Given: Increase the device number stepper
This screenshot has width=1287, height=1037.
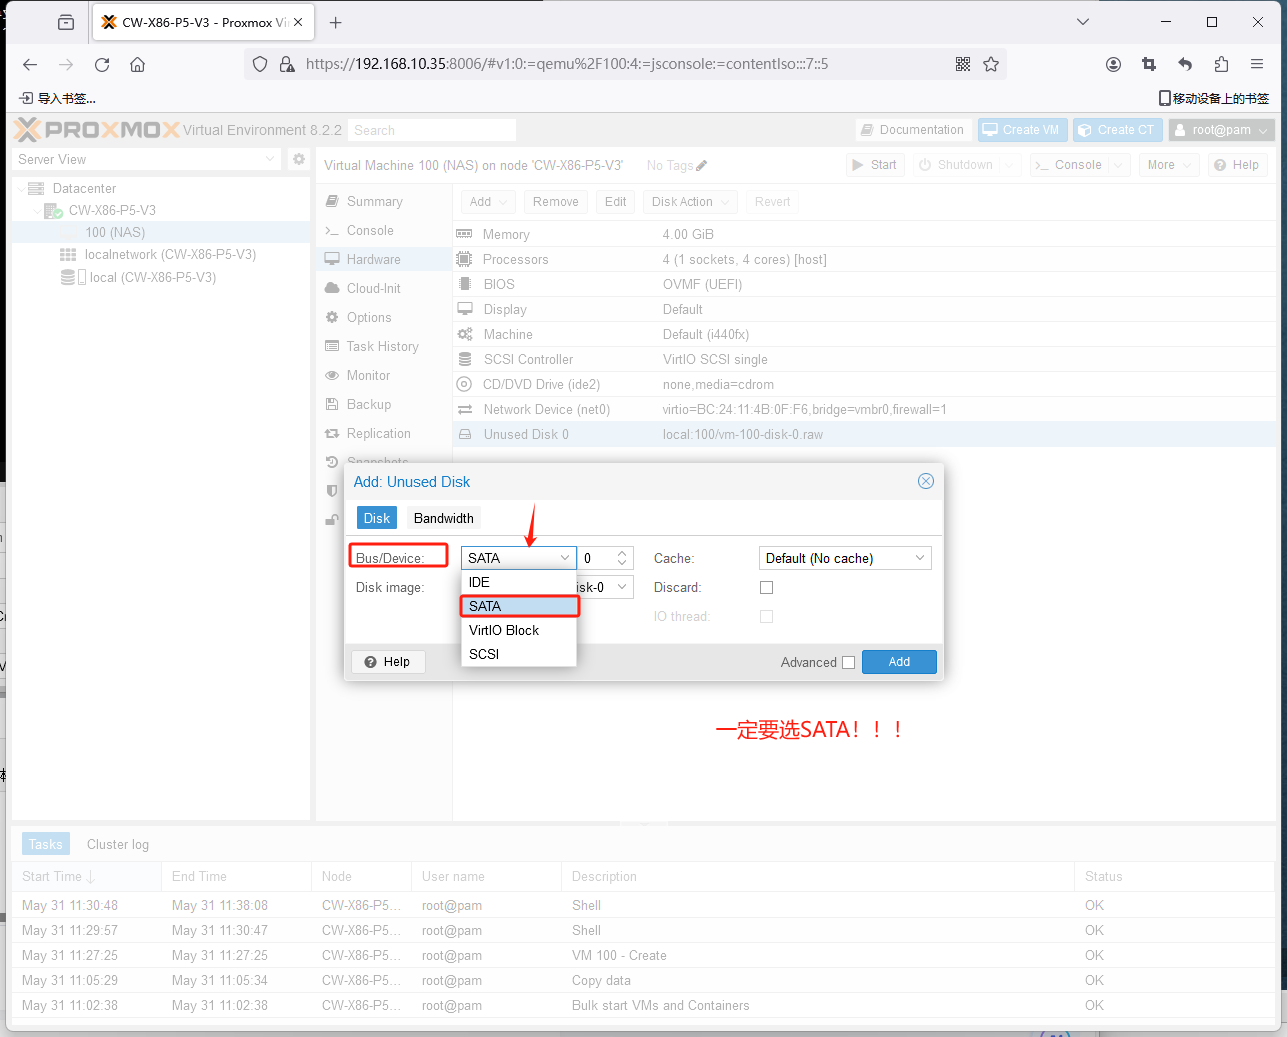Looking at the screenshot, I should pyautogui.click(x=622, y=553).
